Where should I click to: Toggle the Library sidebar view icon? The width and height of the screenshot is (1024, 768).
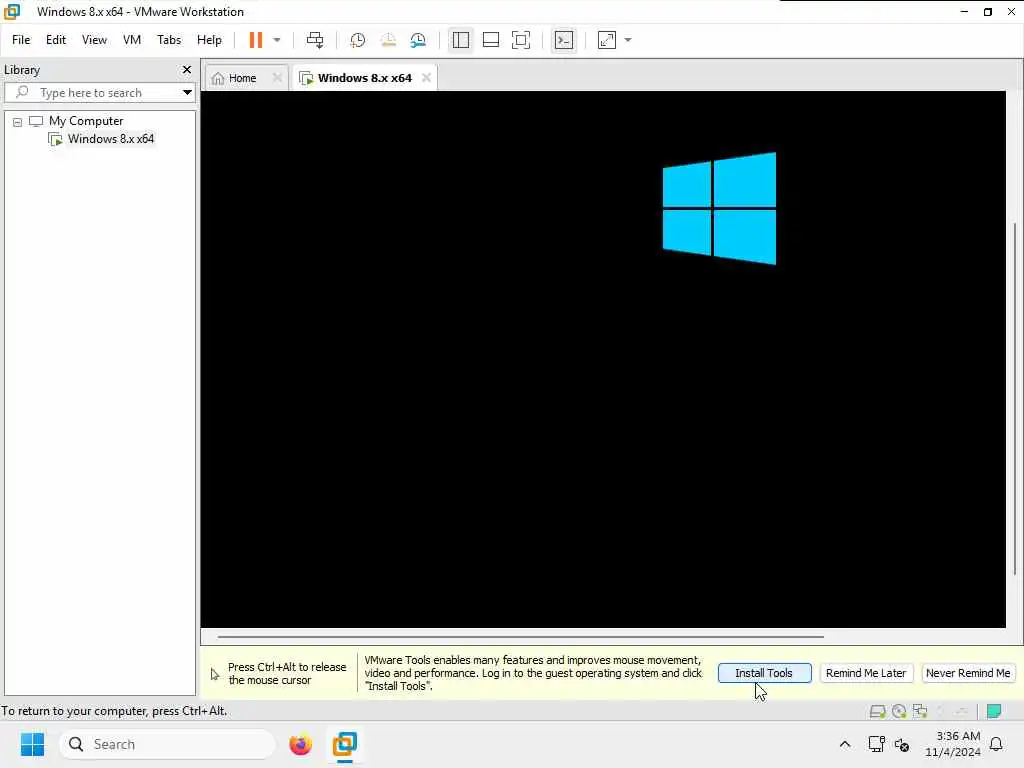pos(460,40)
